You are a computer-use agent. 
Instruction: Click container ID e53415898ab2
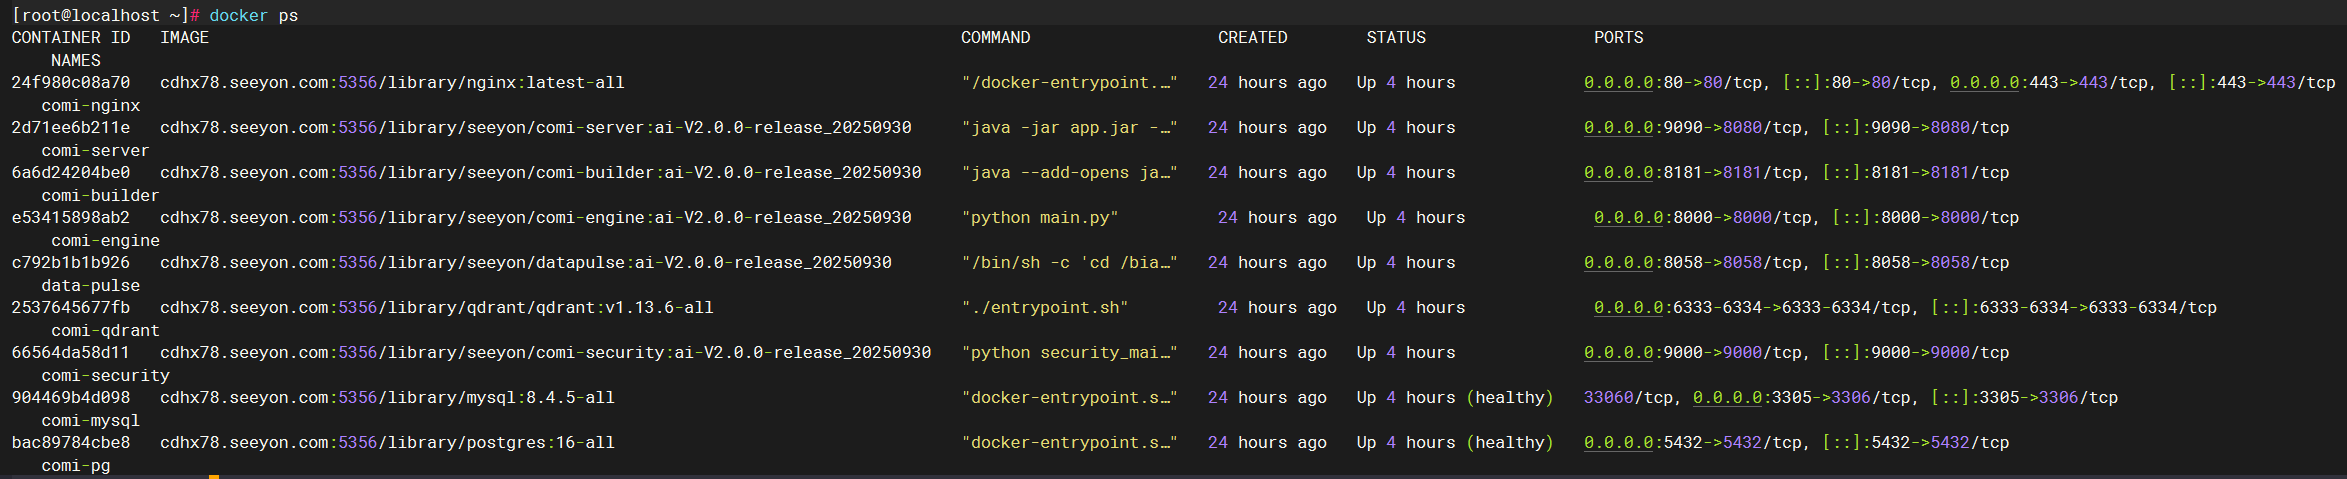[x=70, y=218]
